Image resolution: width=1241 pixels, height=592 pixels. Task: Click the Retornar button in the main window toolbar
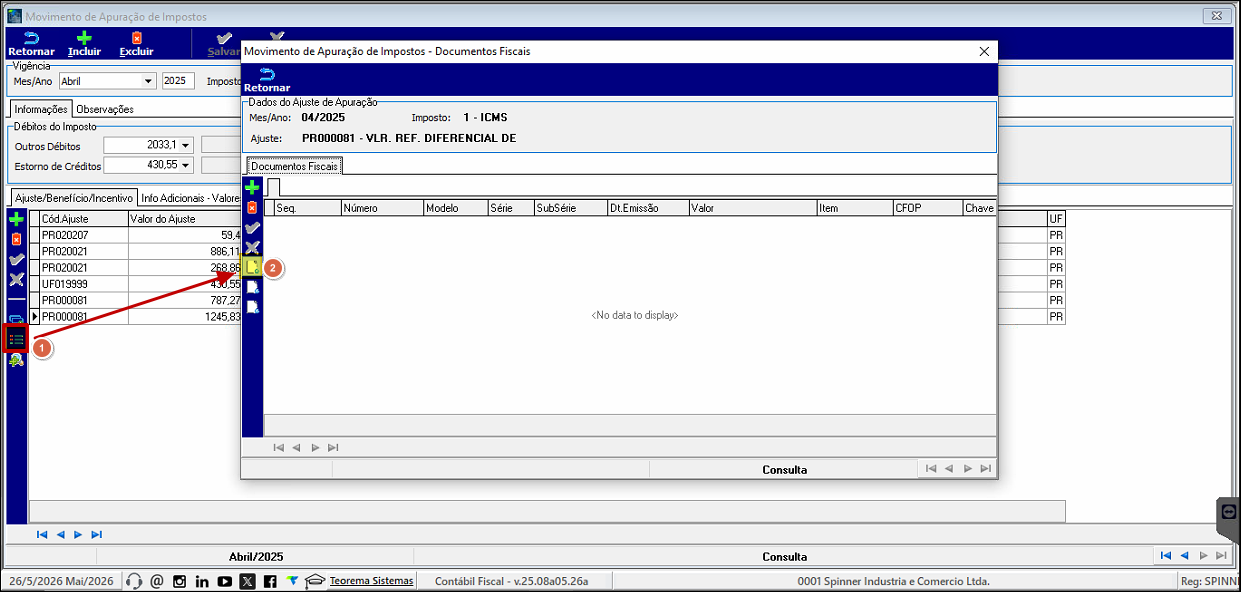tap(31, 44)
